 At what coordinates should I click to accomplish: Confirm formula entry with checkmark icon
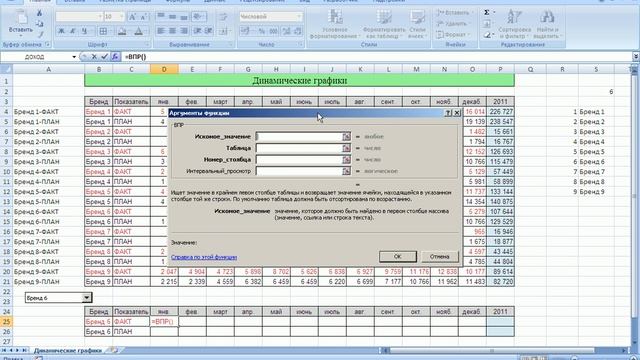(104, 57)
